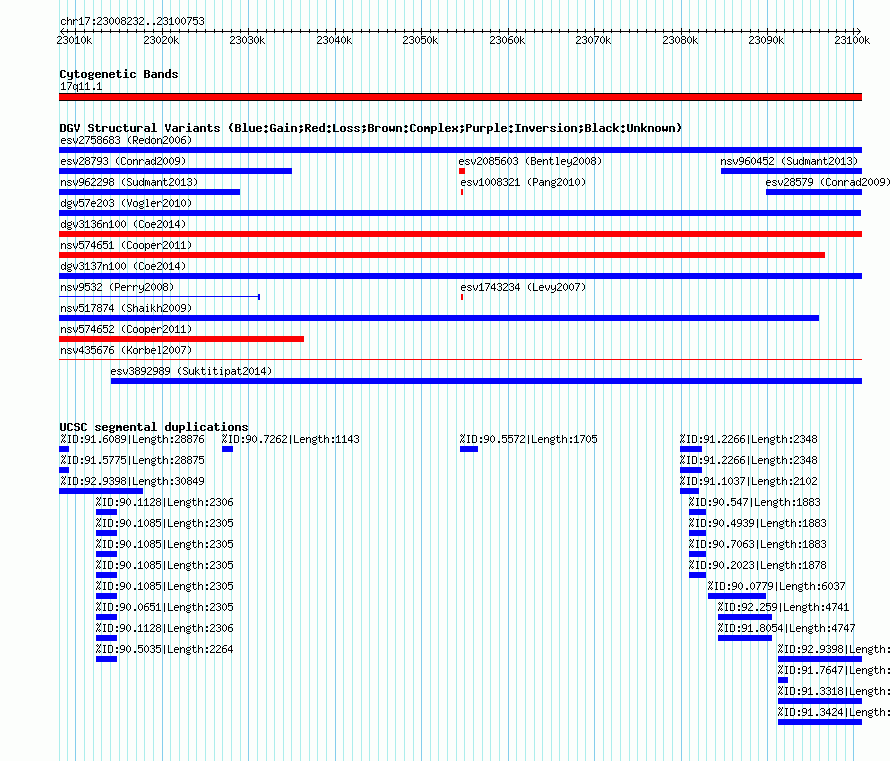
Task: Click the chr17:23008232..23100753 coordinate label
Action: coord(132,21)
